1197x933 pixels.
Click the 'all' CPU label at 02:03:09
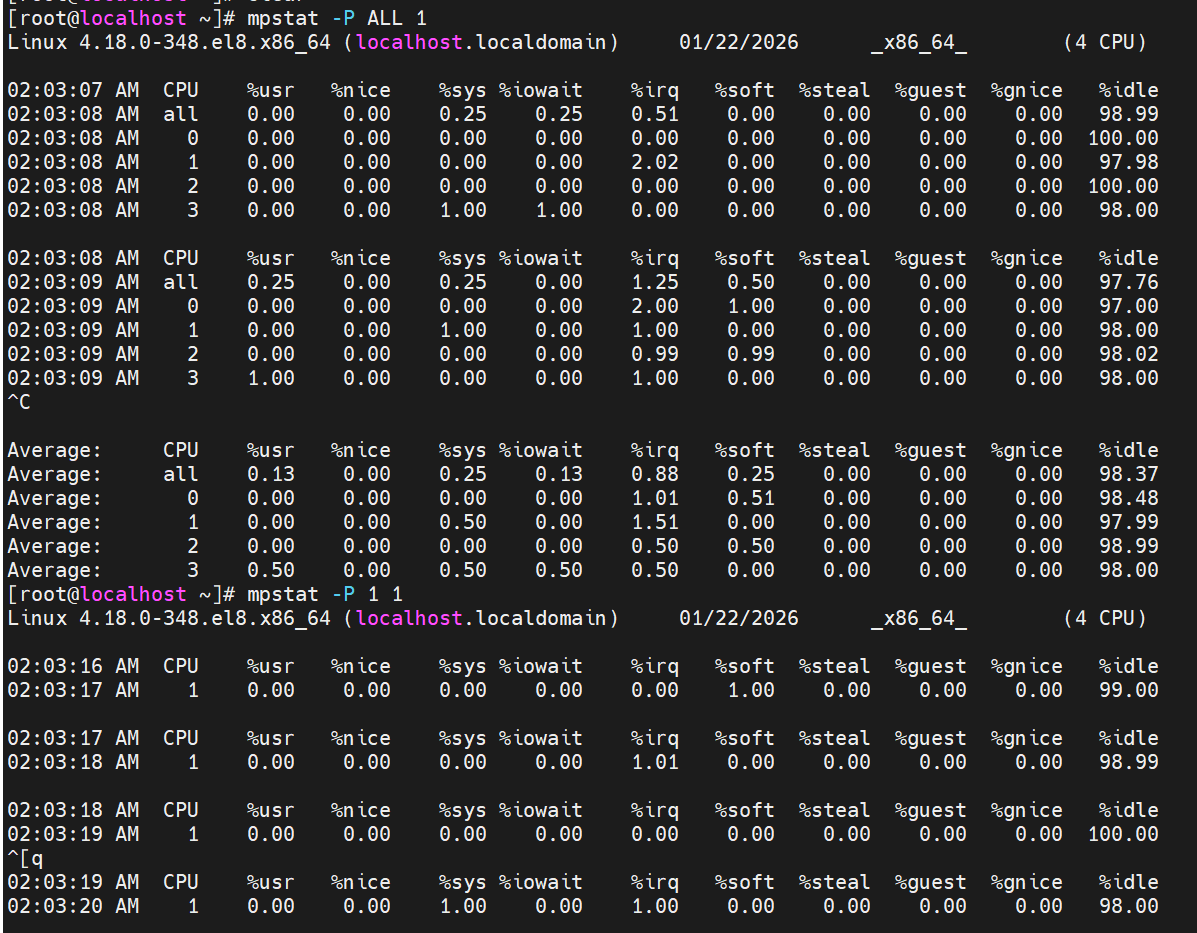181,282
